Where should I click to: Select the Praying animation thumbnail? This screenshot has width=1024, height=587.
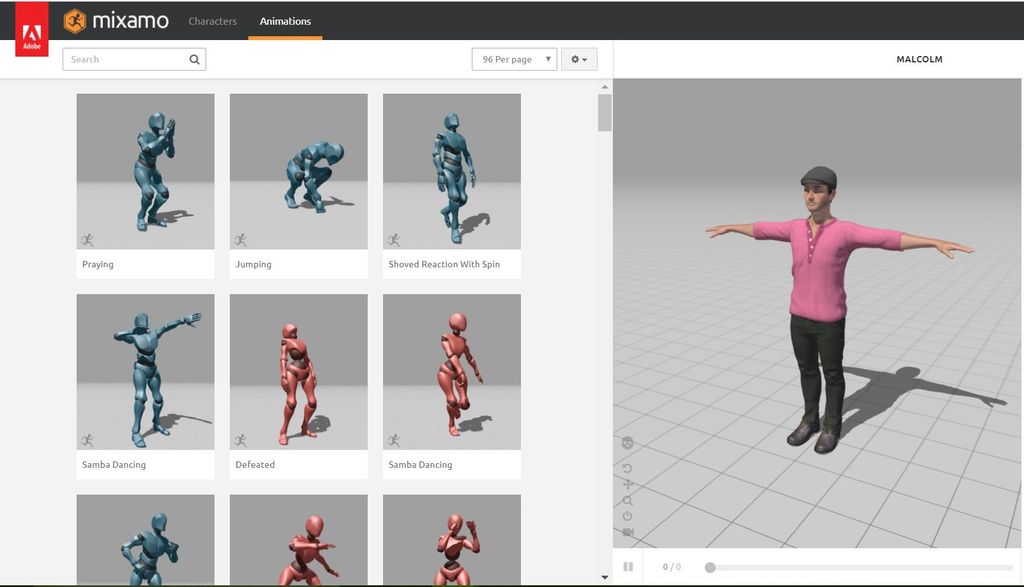(x=145, y=171)
